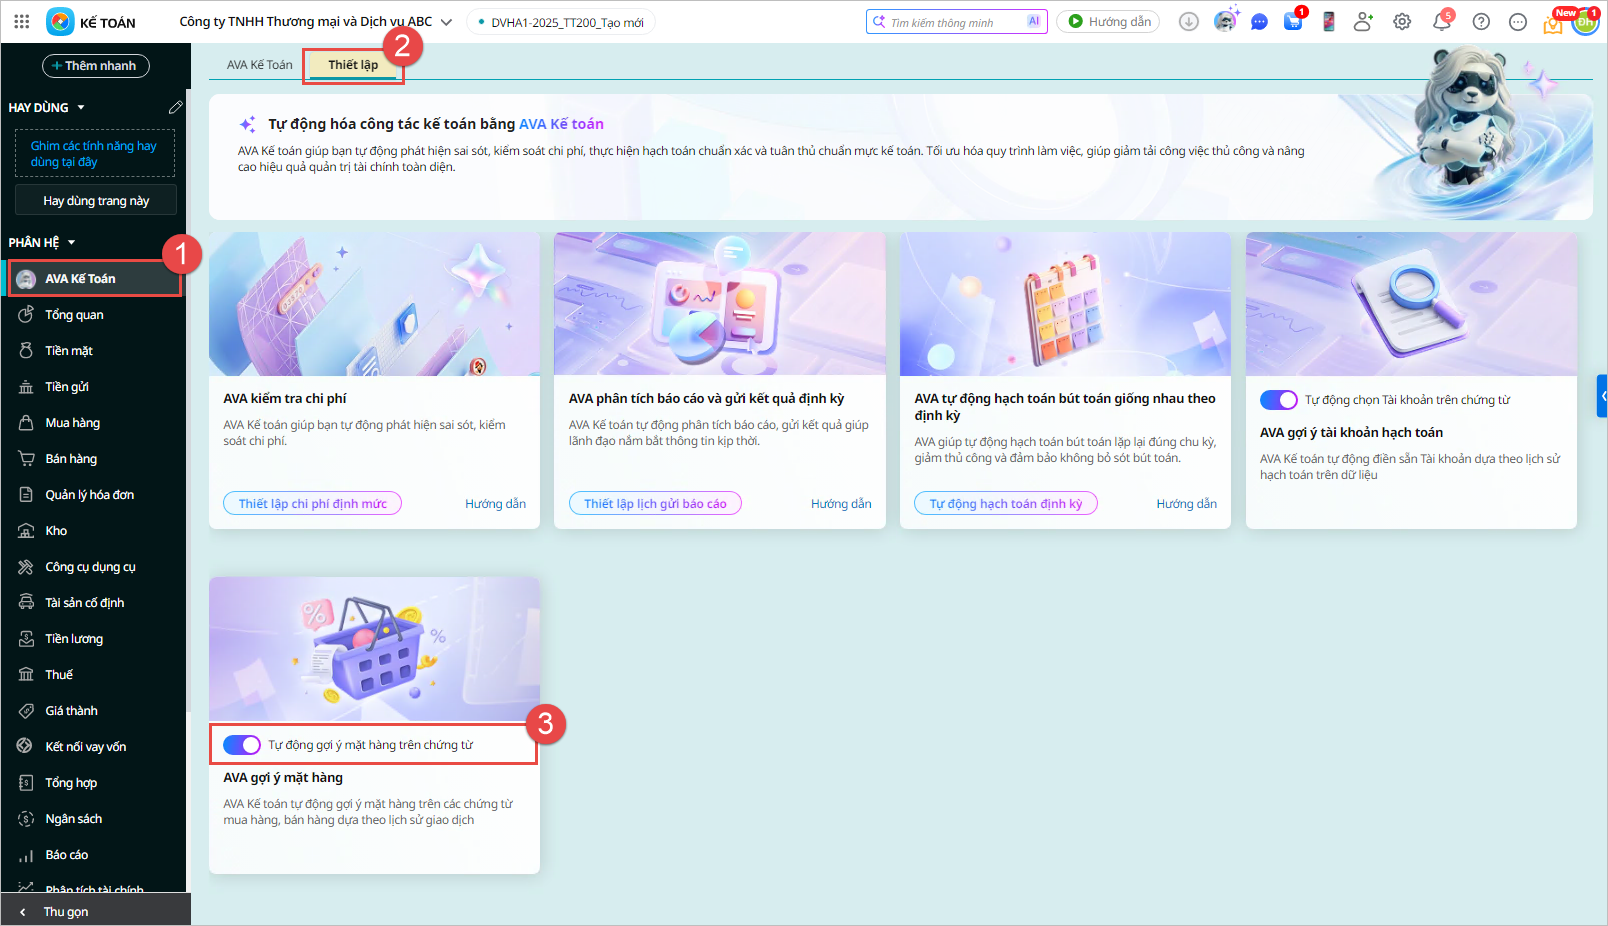Screen dimensions: 1608x926
Task: Click the mobile phone icon
Action: pos(1328,21)
